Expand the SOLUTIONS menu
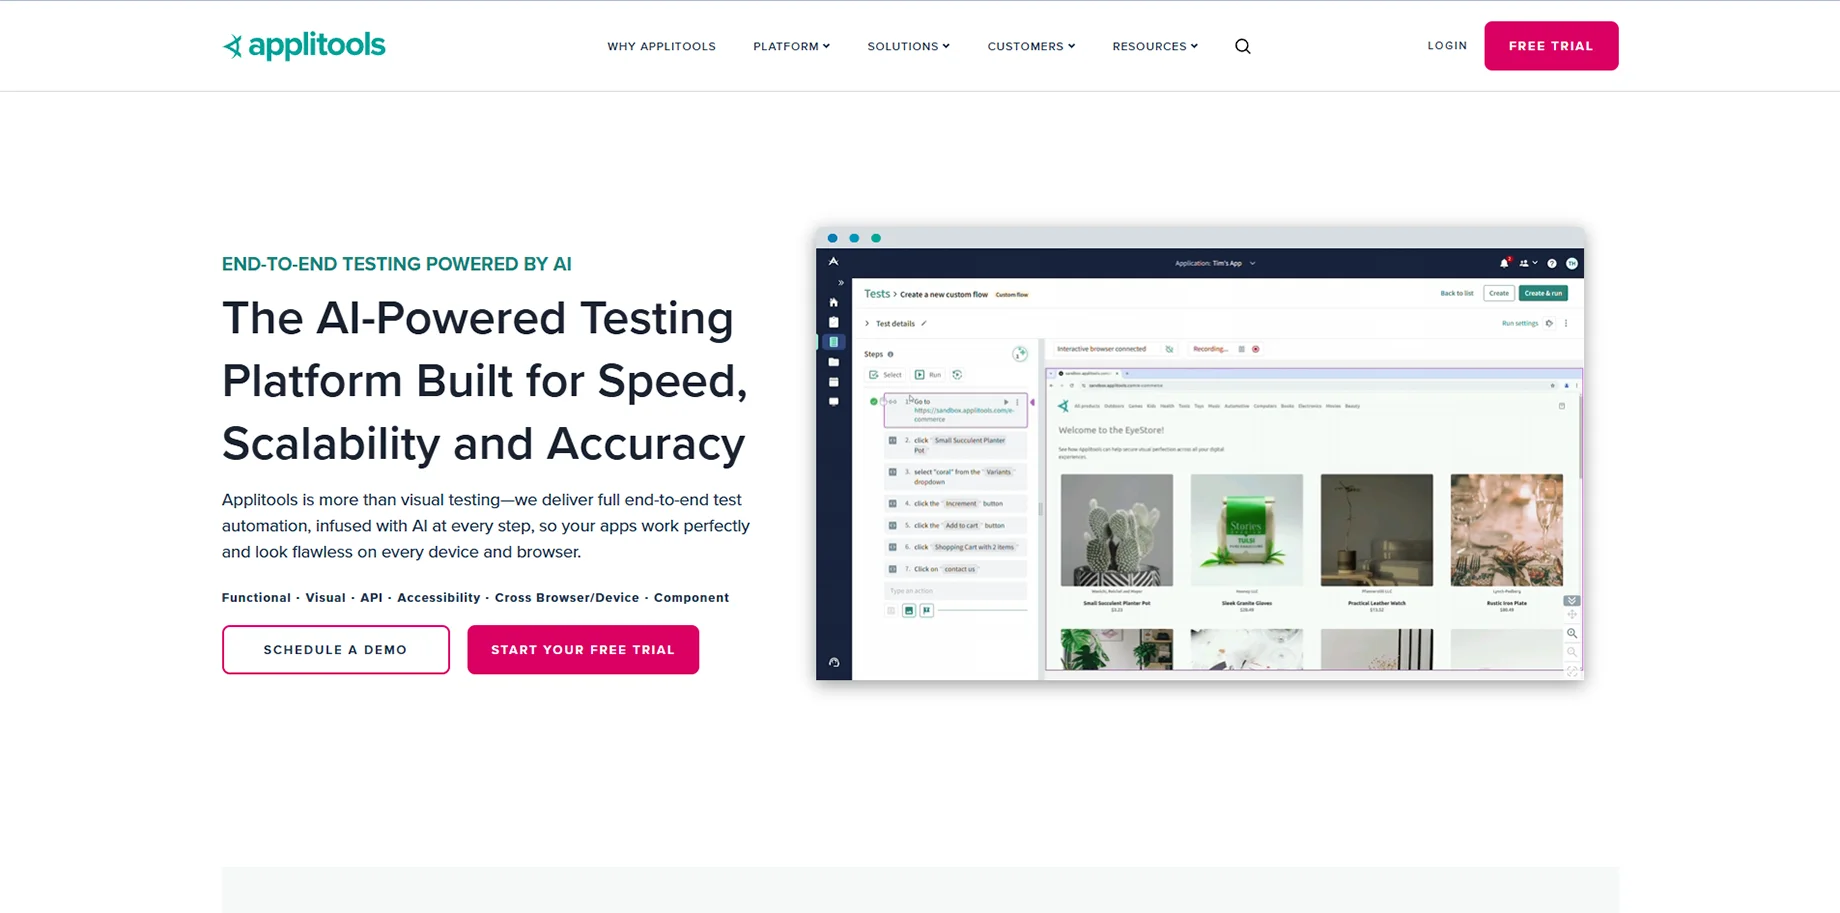This screenshot has width=1840, height=913. click(909, 46)
